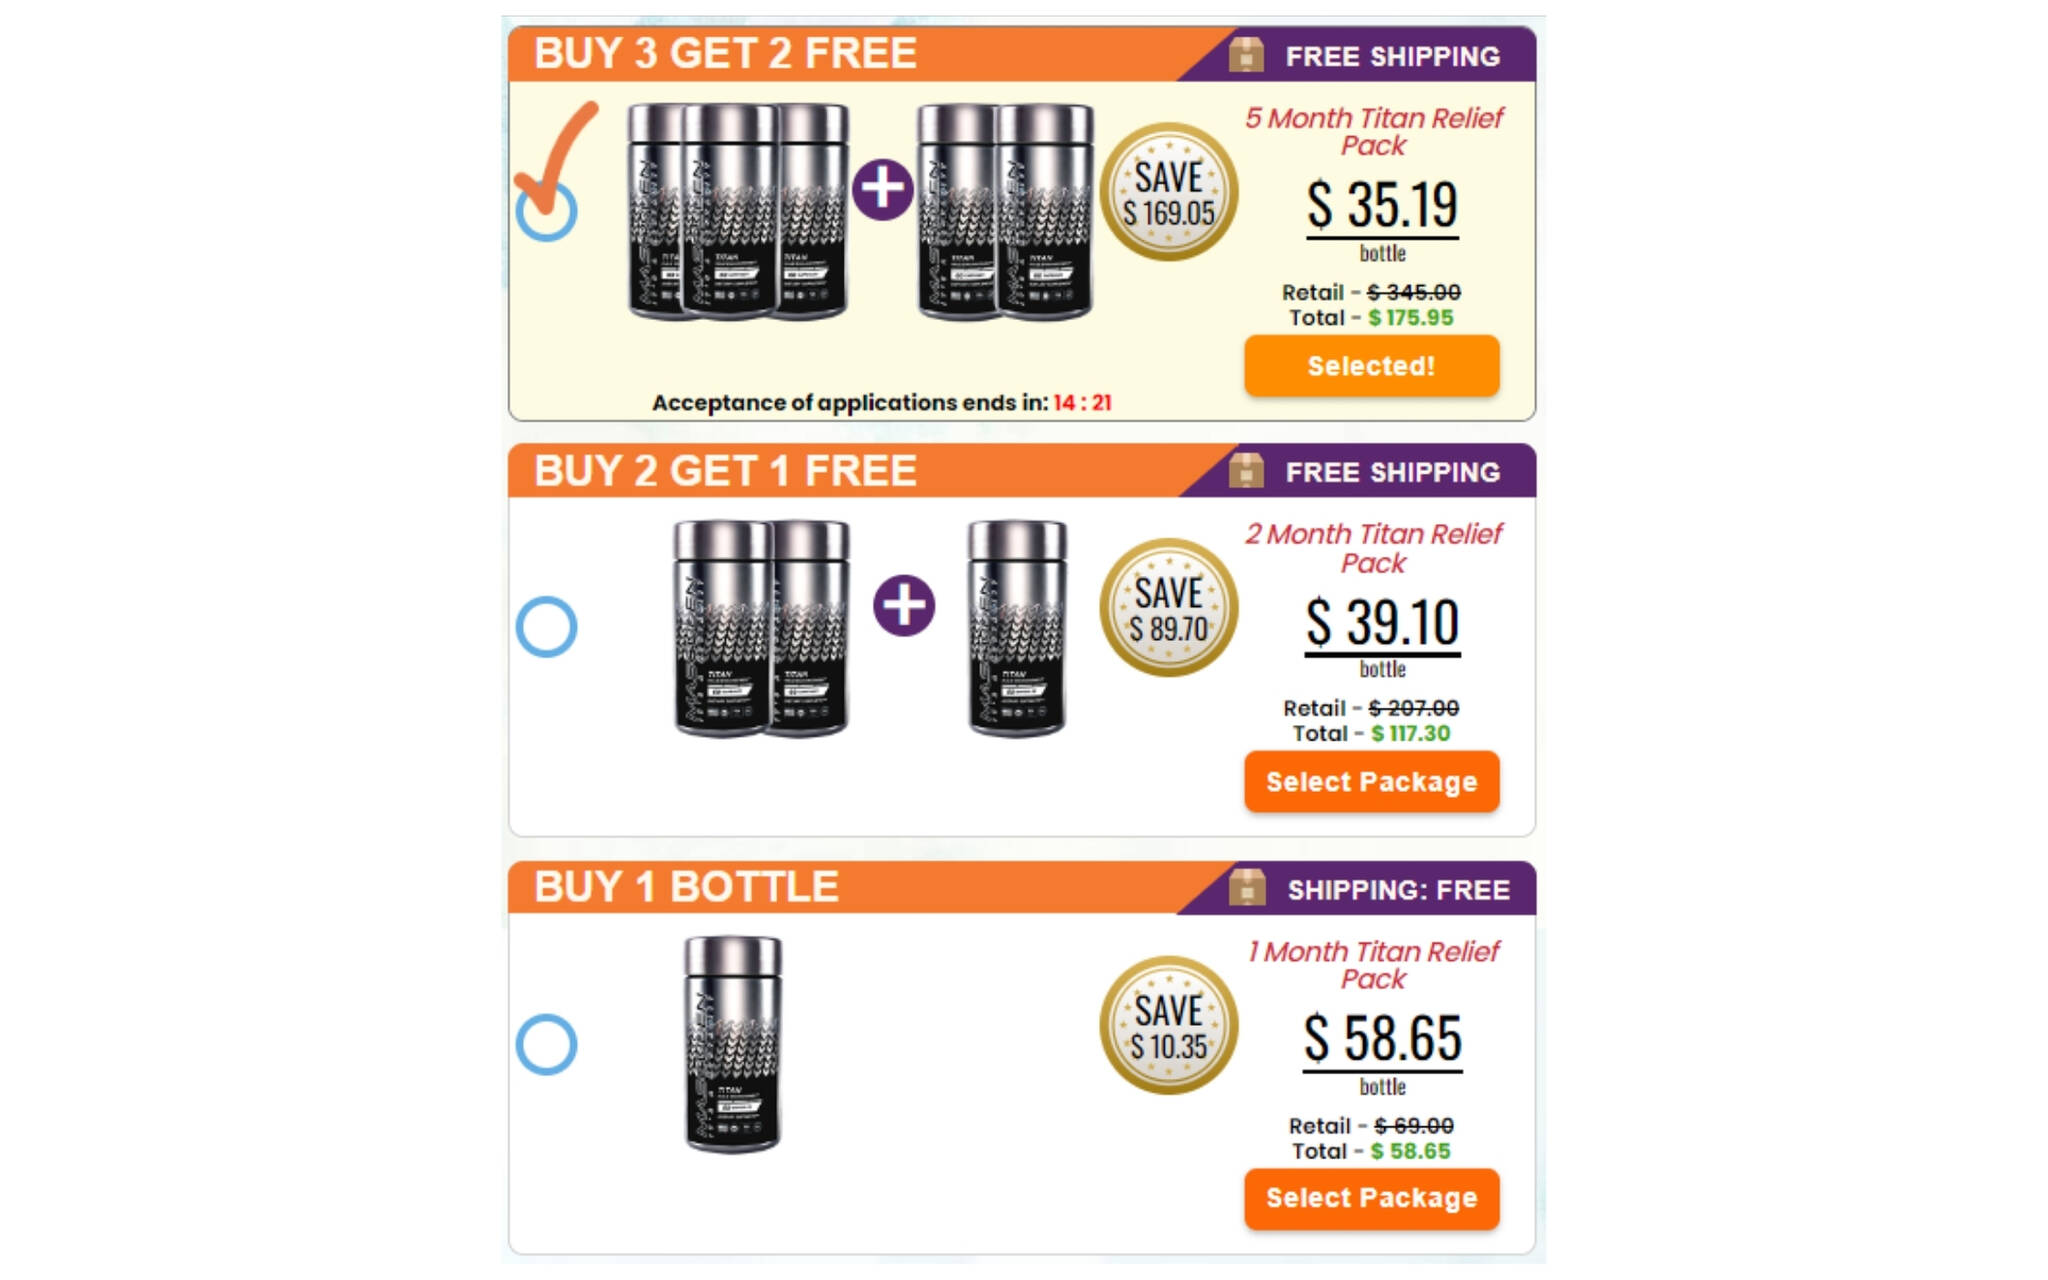Click the shipping box icon beside BUY 2 GET 1 FREE
This screenshot has width=2048, height=1280.
click(1246, 471)
